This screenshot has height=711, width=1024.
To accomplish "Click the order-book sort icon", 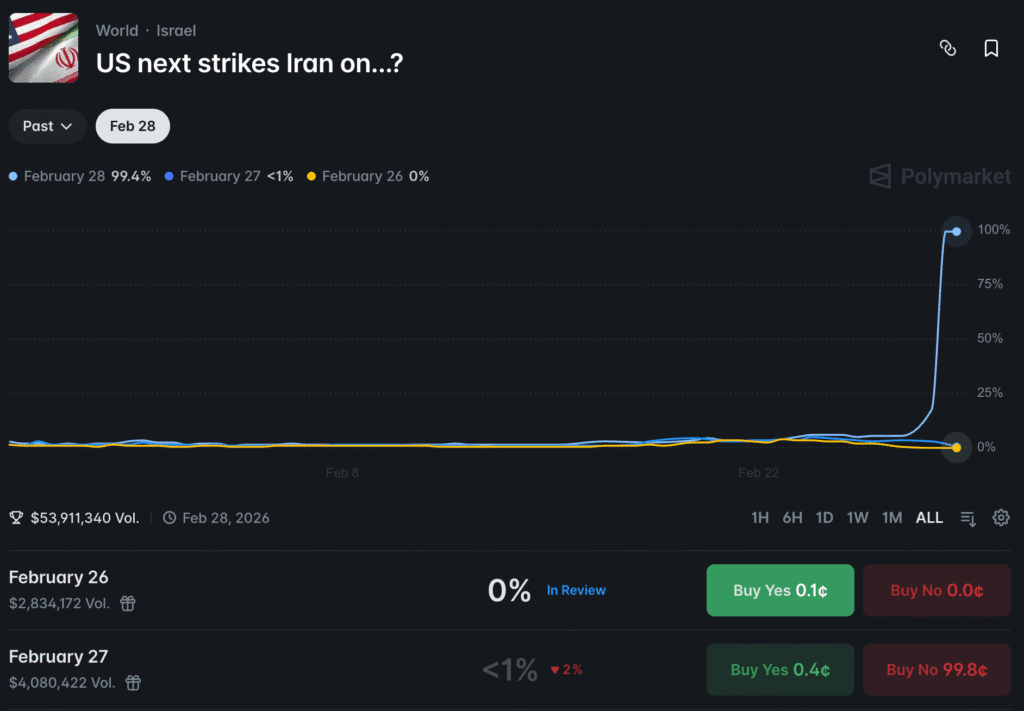I will 966,518.
